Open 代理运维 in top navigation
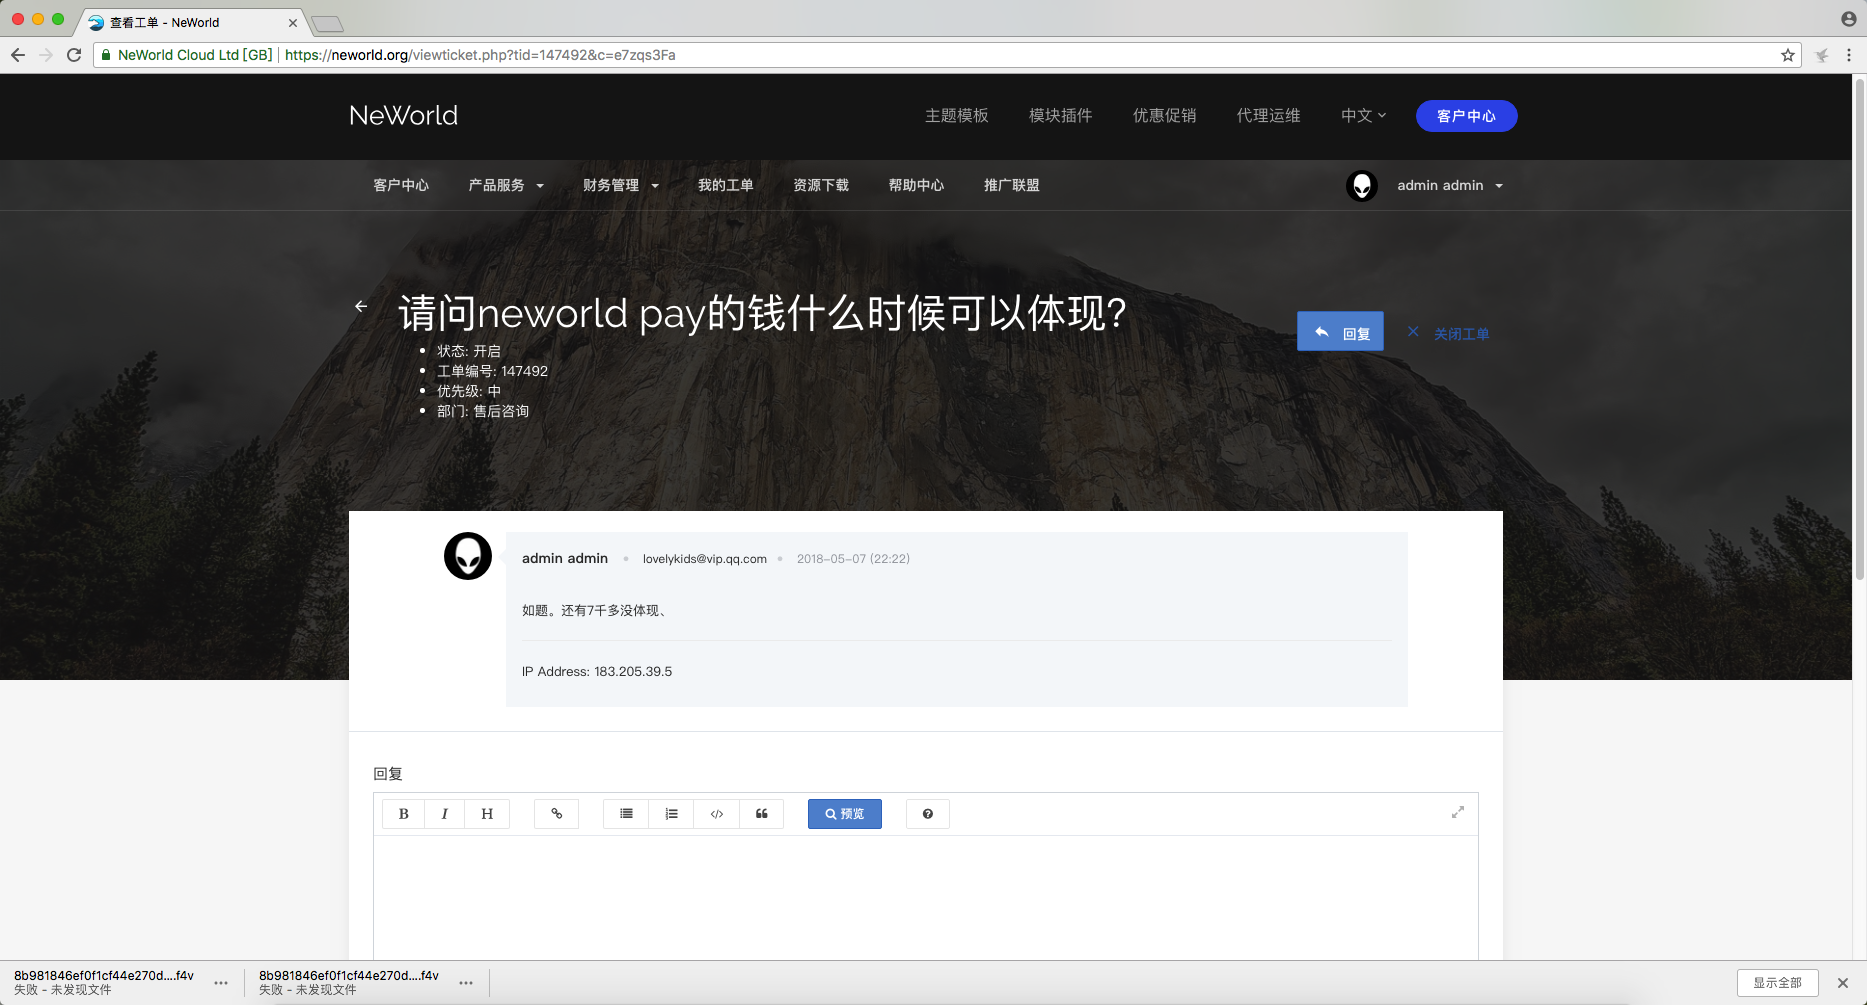This screenshot has height=1005, width=1867. click(1269, 116)
